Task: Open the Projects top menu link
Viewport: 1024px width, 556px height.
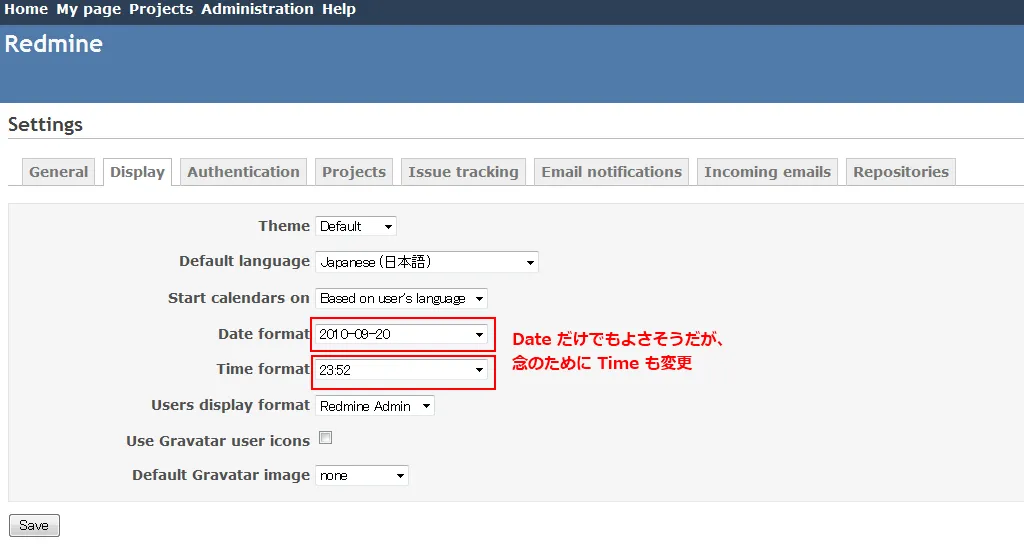Action: pos(161,9)
